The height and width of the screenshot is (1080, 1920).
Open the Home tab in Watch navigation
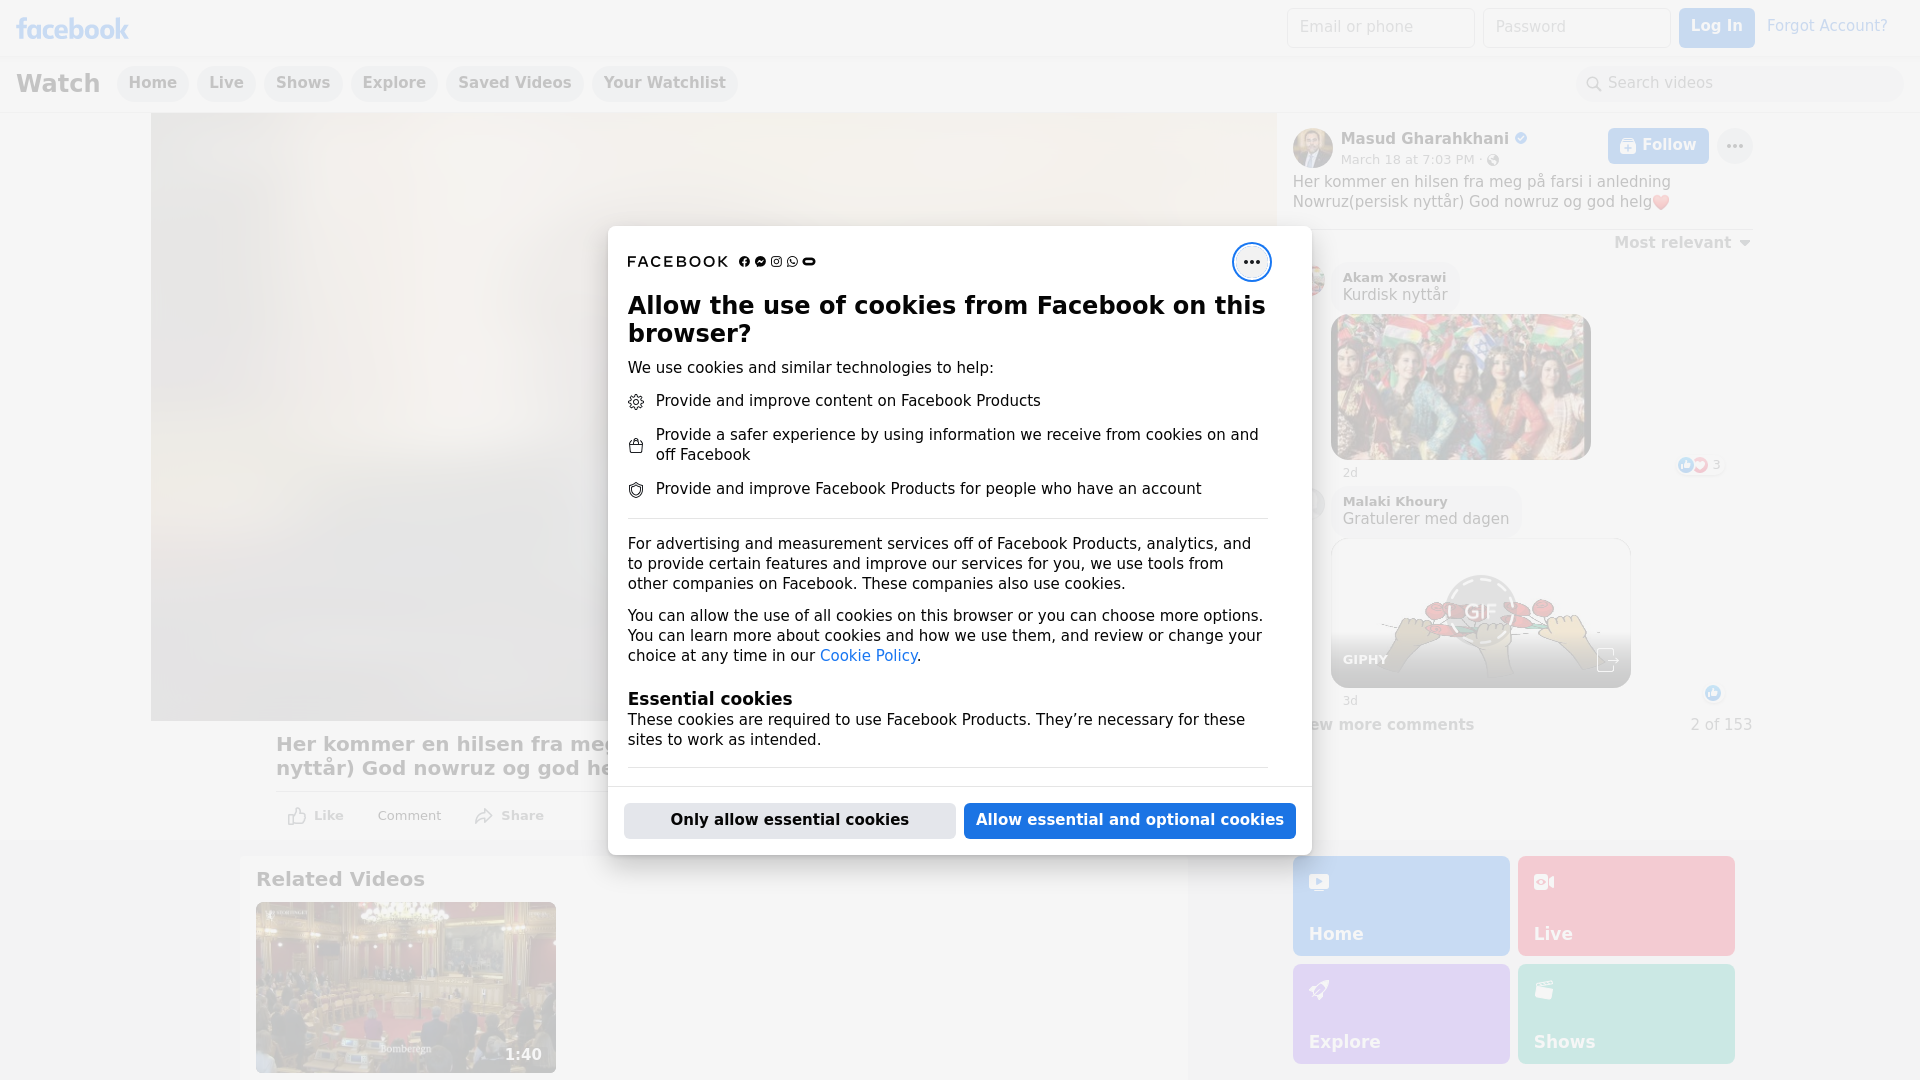152,84
